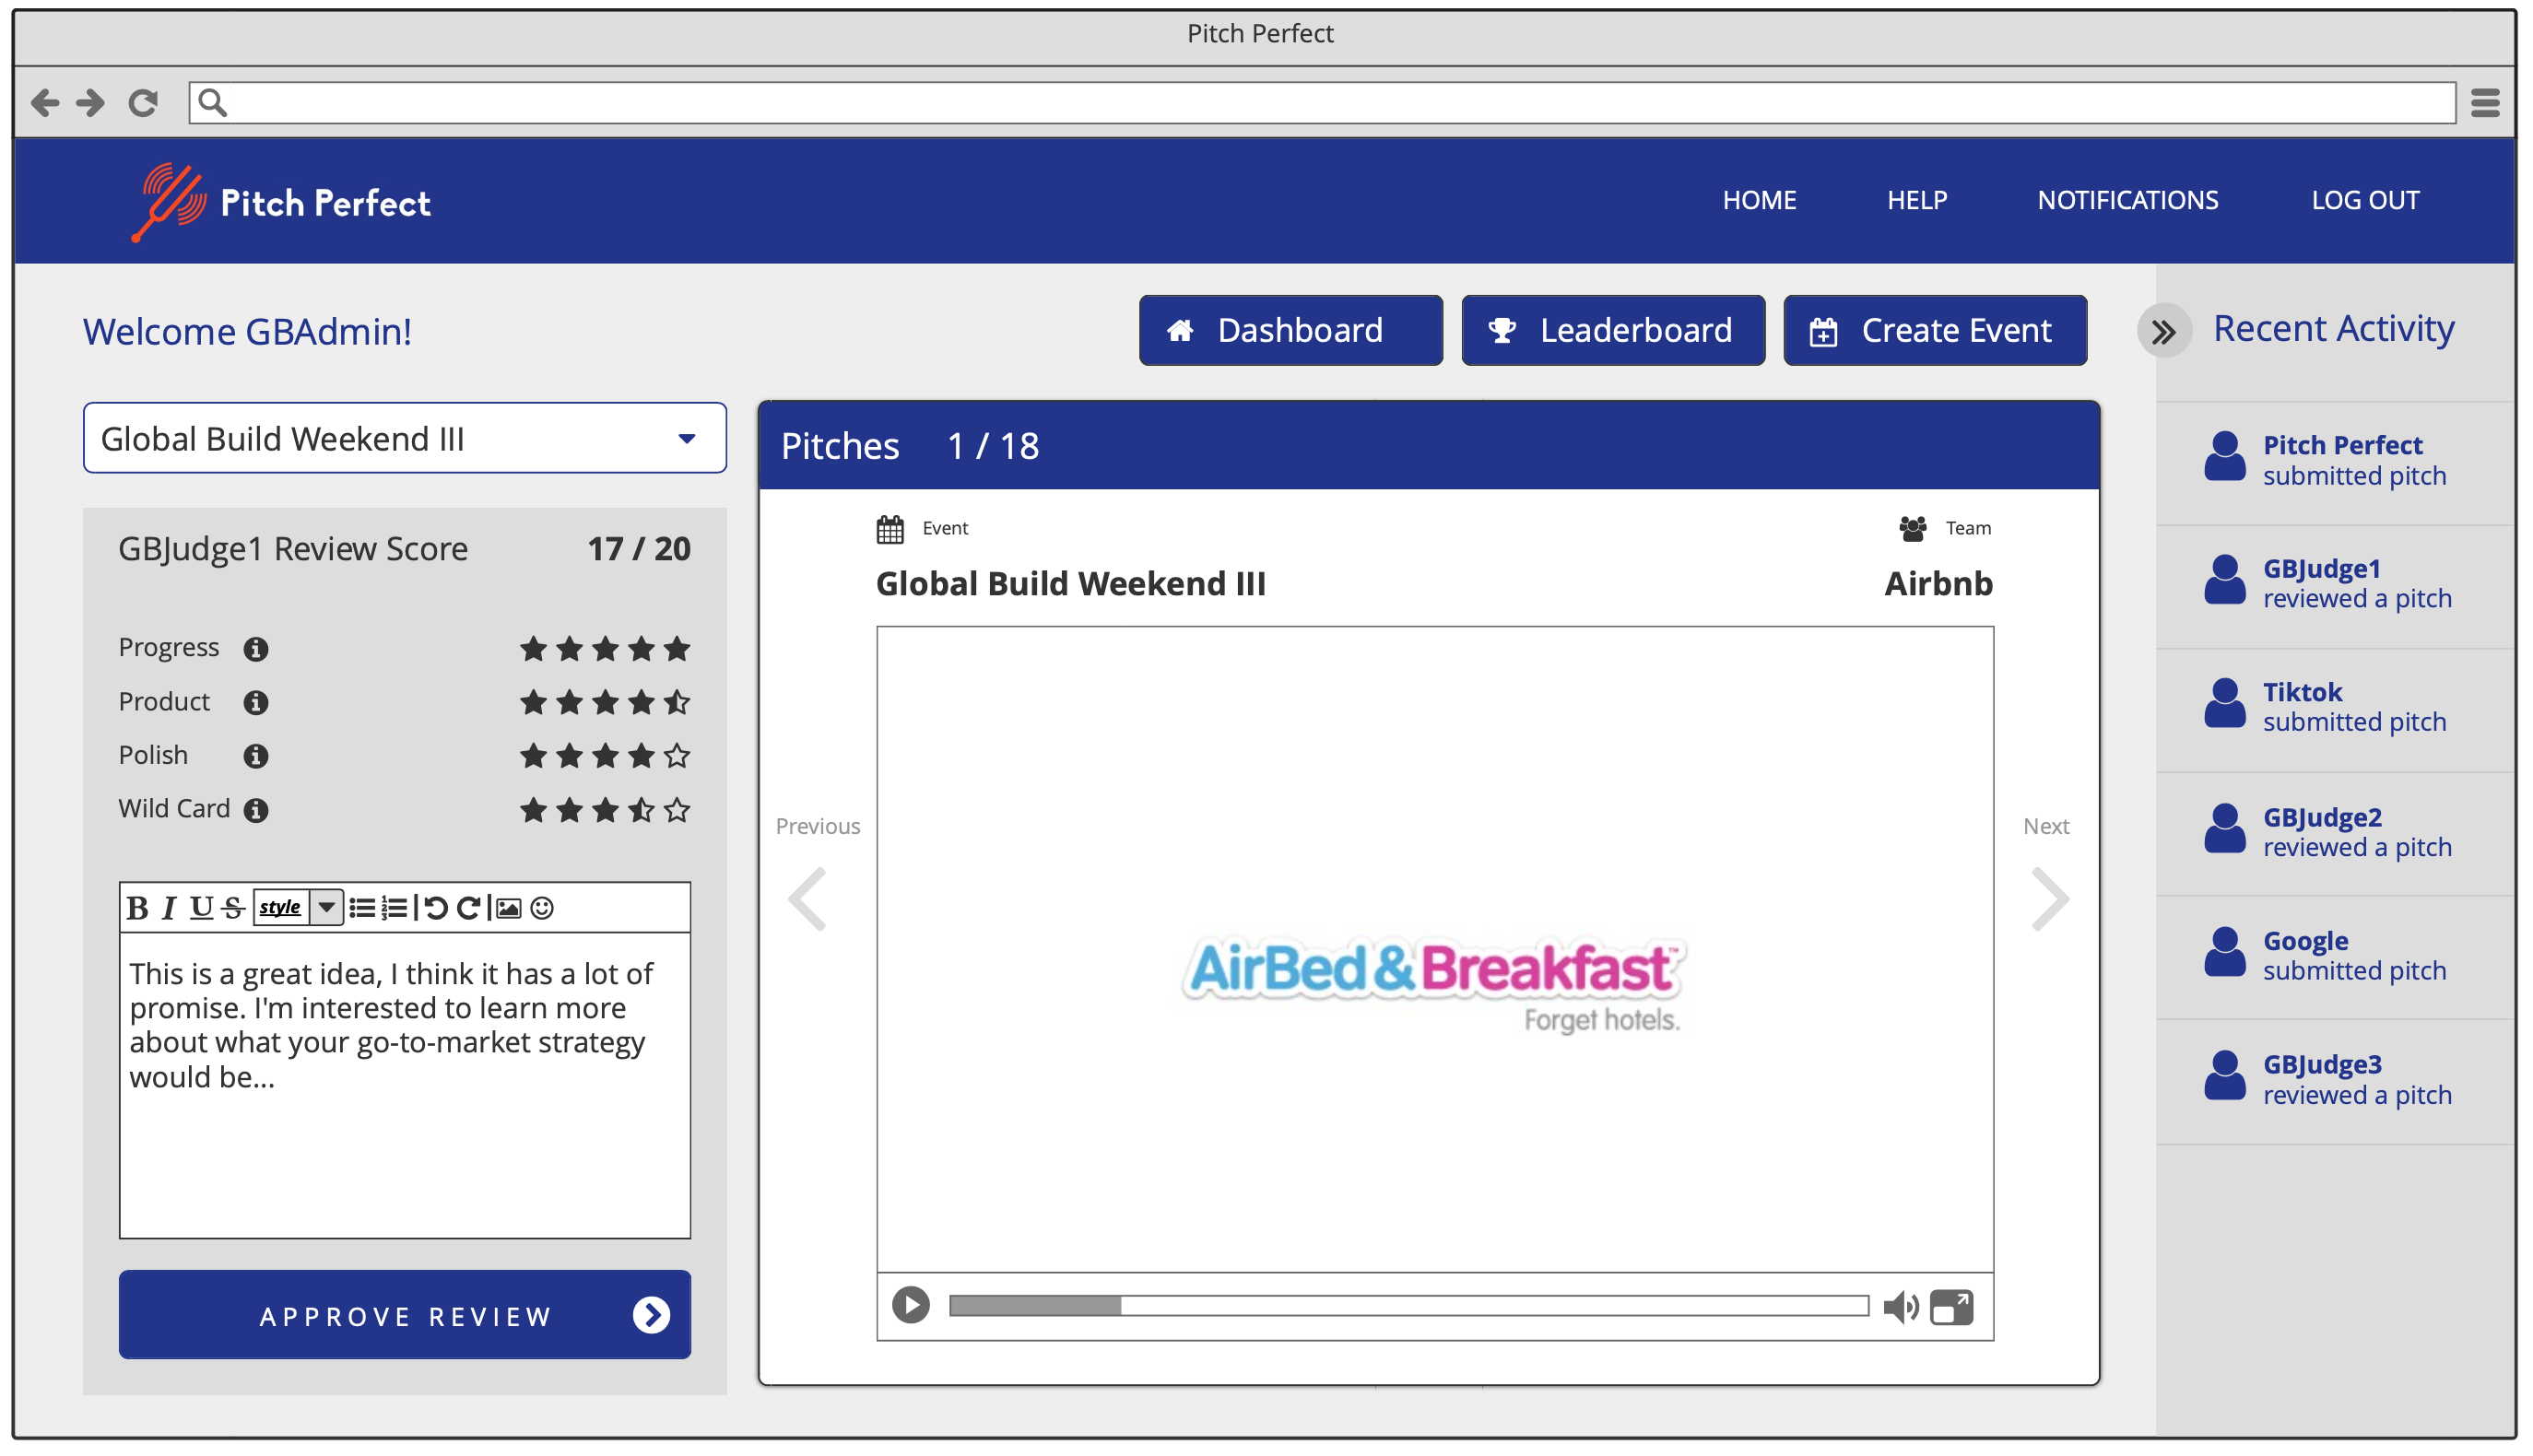2533x1456 pixels.
Task: Collapse the Recent Activity panel
Action: 2165,330
